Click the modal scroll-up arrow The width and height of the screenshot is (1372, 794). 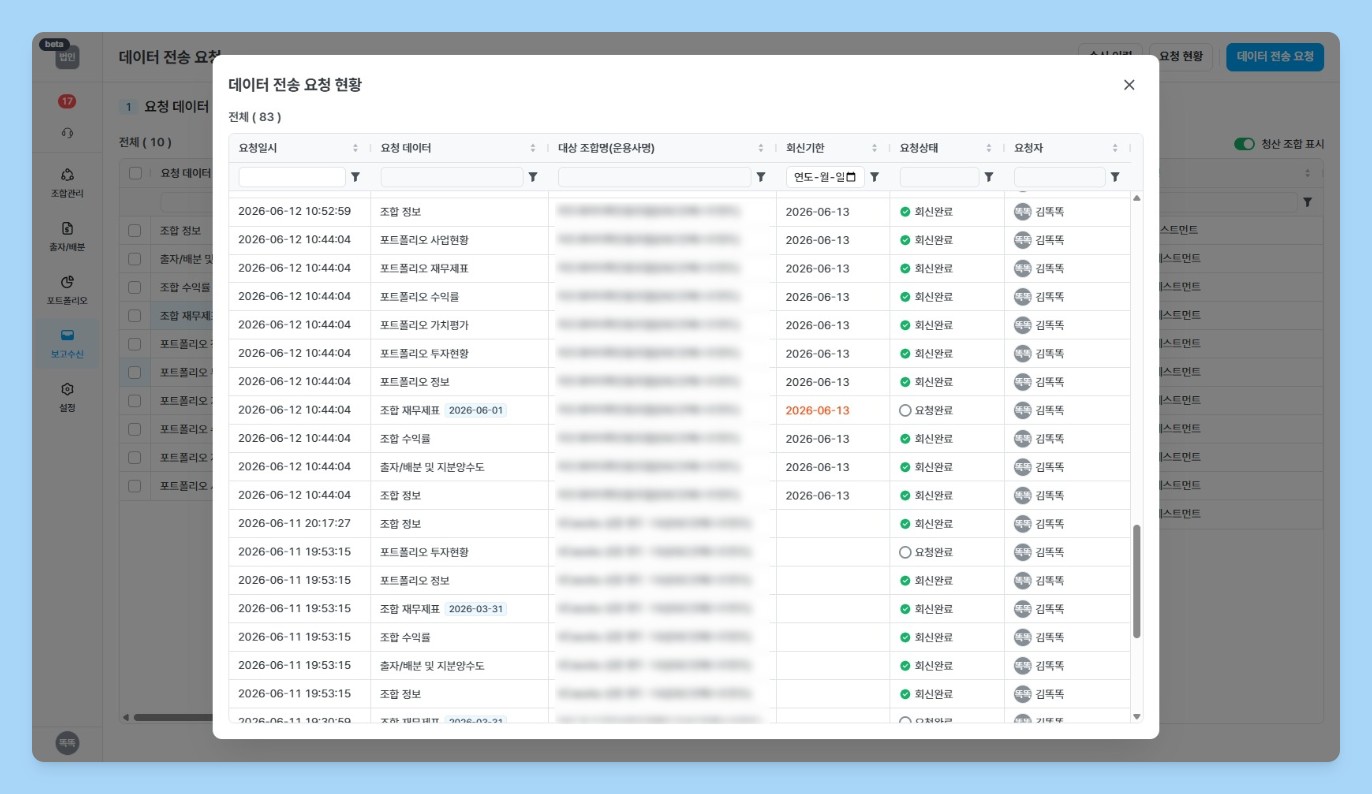(1136, 198)
